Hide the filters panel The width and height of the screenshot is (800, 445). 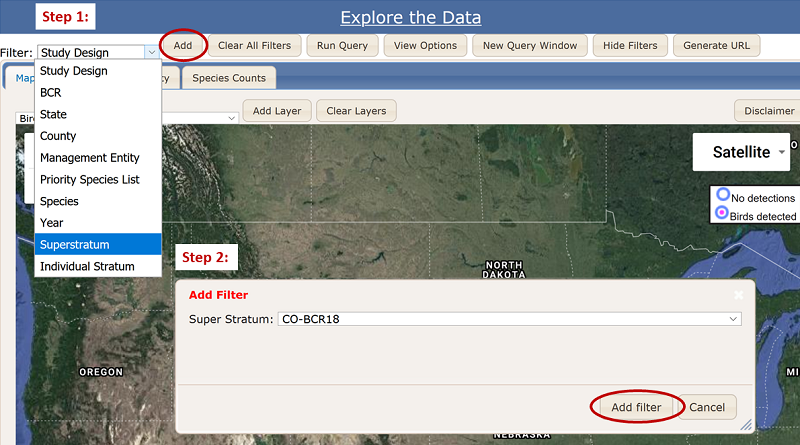(x=630, y=46)
